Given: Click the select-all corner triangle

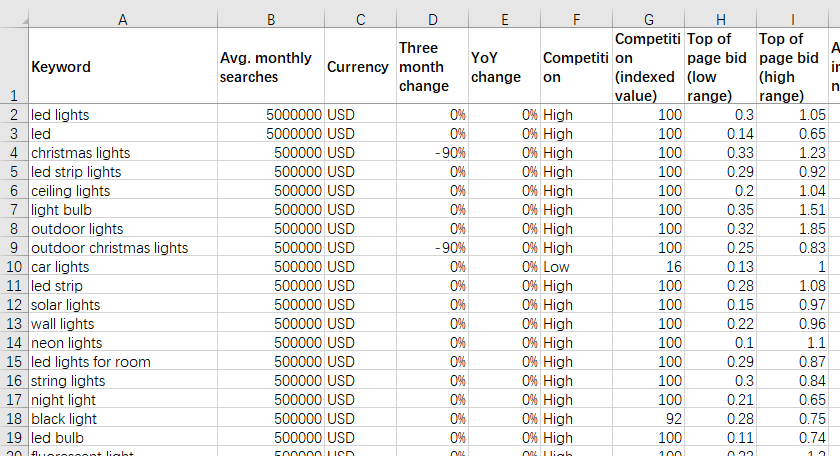Looking at the screenshot, I should 13,19.
